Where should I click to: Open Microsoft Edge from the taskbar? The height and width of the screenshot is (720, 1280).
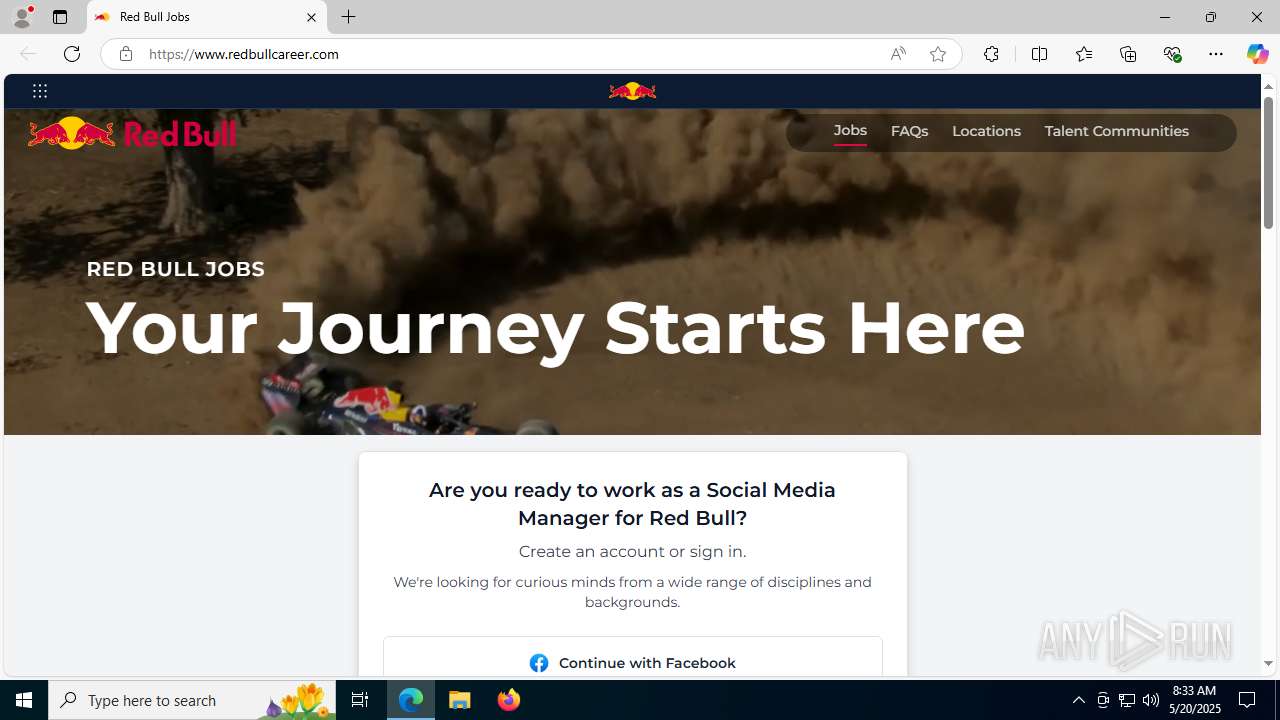(411, 700)
